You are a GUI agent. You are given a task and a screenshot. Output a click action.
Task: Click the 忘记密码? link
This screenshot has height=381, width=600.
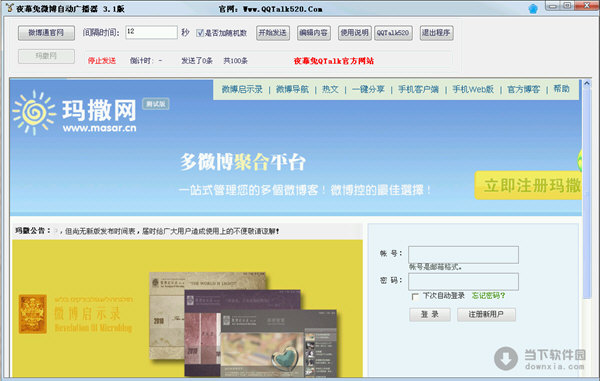pos(488,296)
